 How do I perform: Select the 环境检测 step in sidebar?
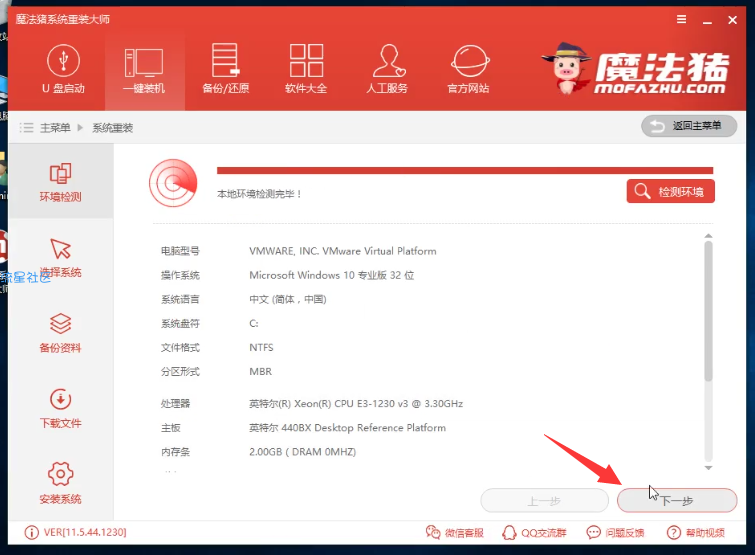[61, 181]
